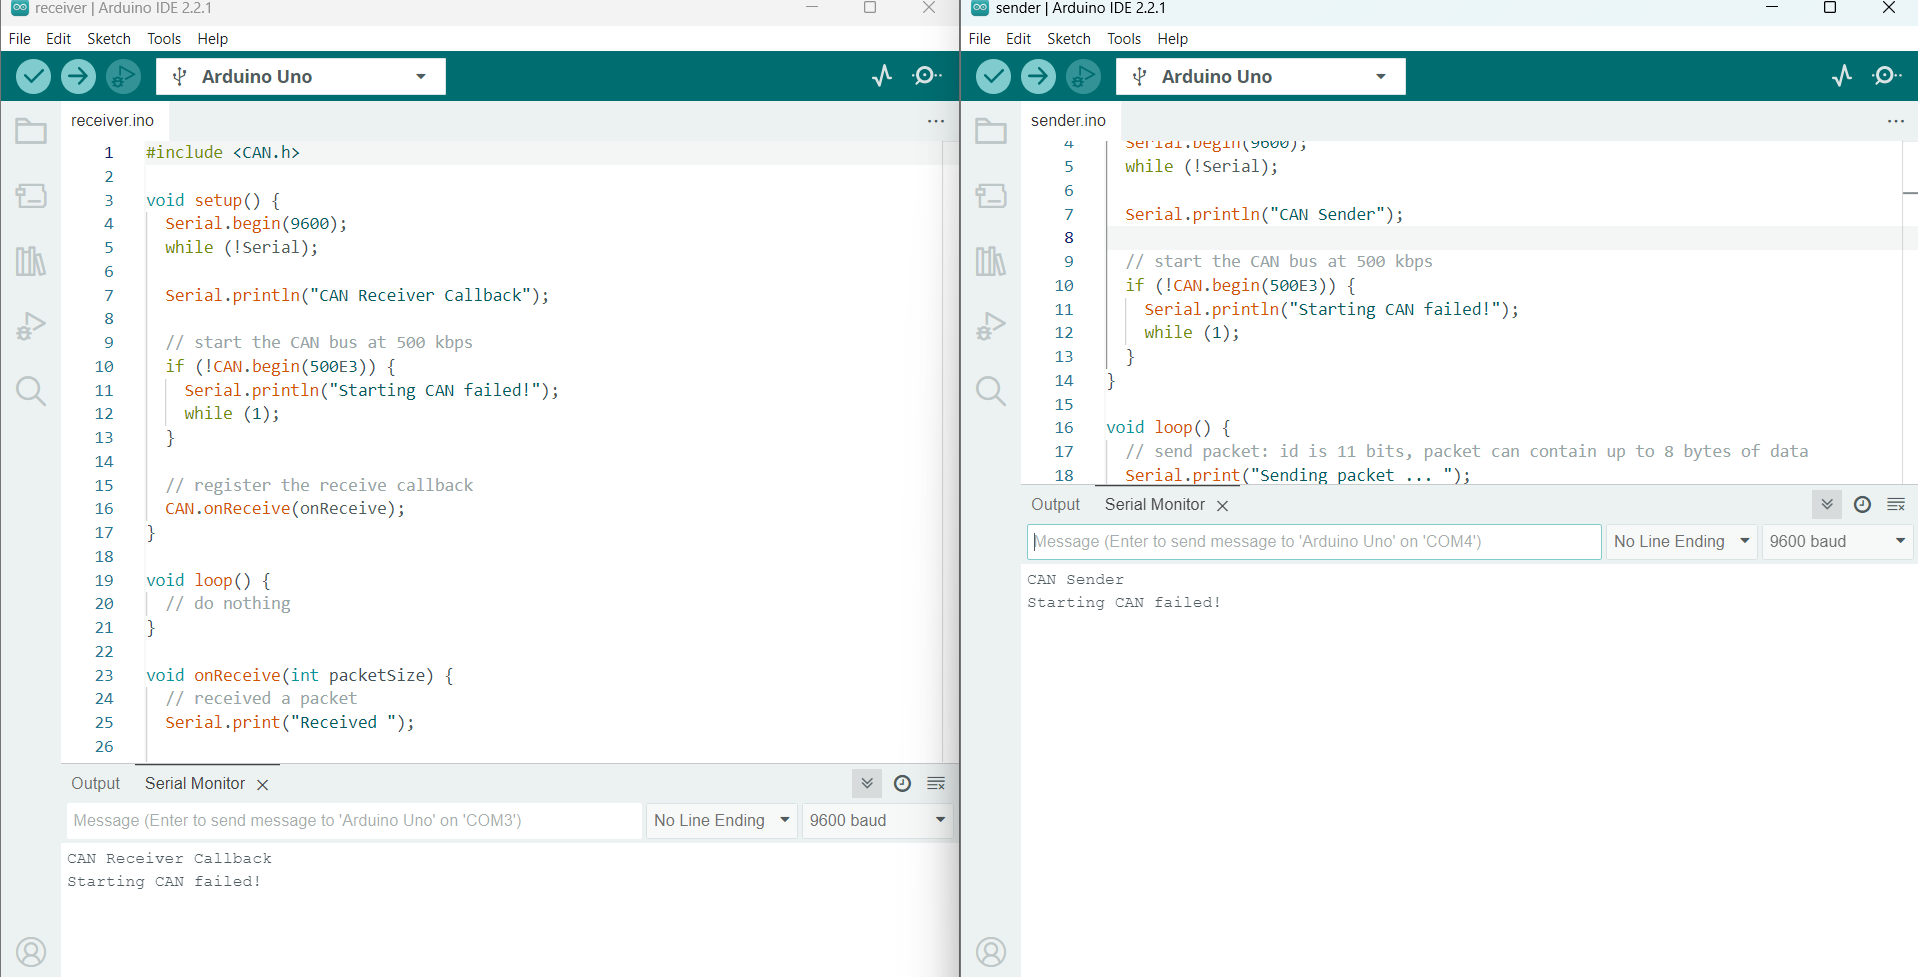Open Boards Manager in receiver sidebar
1918x977 pixels.
click(31, 196)
